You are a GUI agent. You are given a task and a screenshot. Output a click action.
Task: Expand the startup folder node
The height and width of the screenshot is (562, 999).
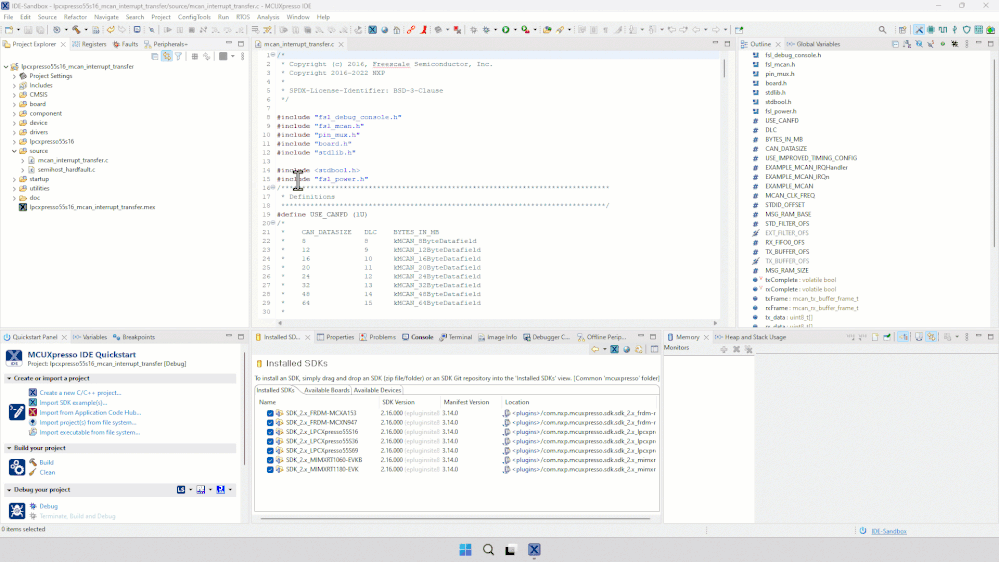15,179
